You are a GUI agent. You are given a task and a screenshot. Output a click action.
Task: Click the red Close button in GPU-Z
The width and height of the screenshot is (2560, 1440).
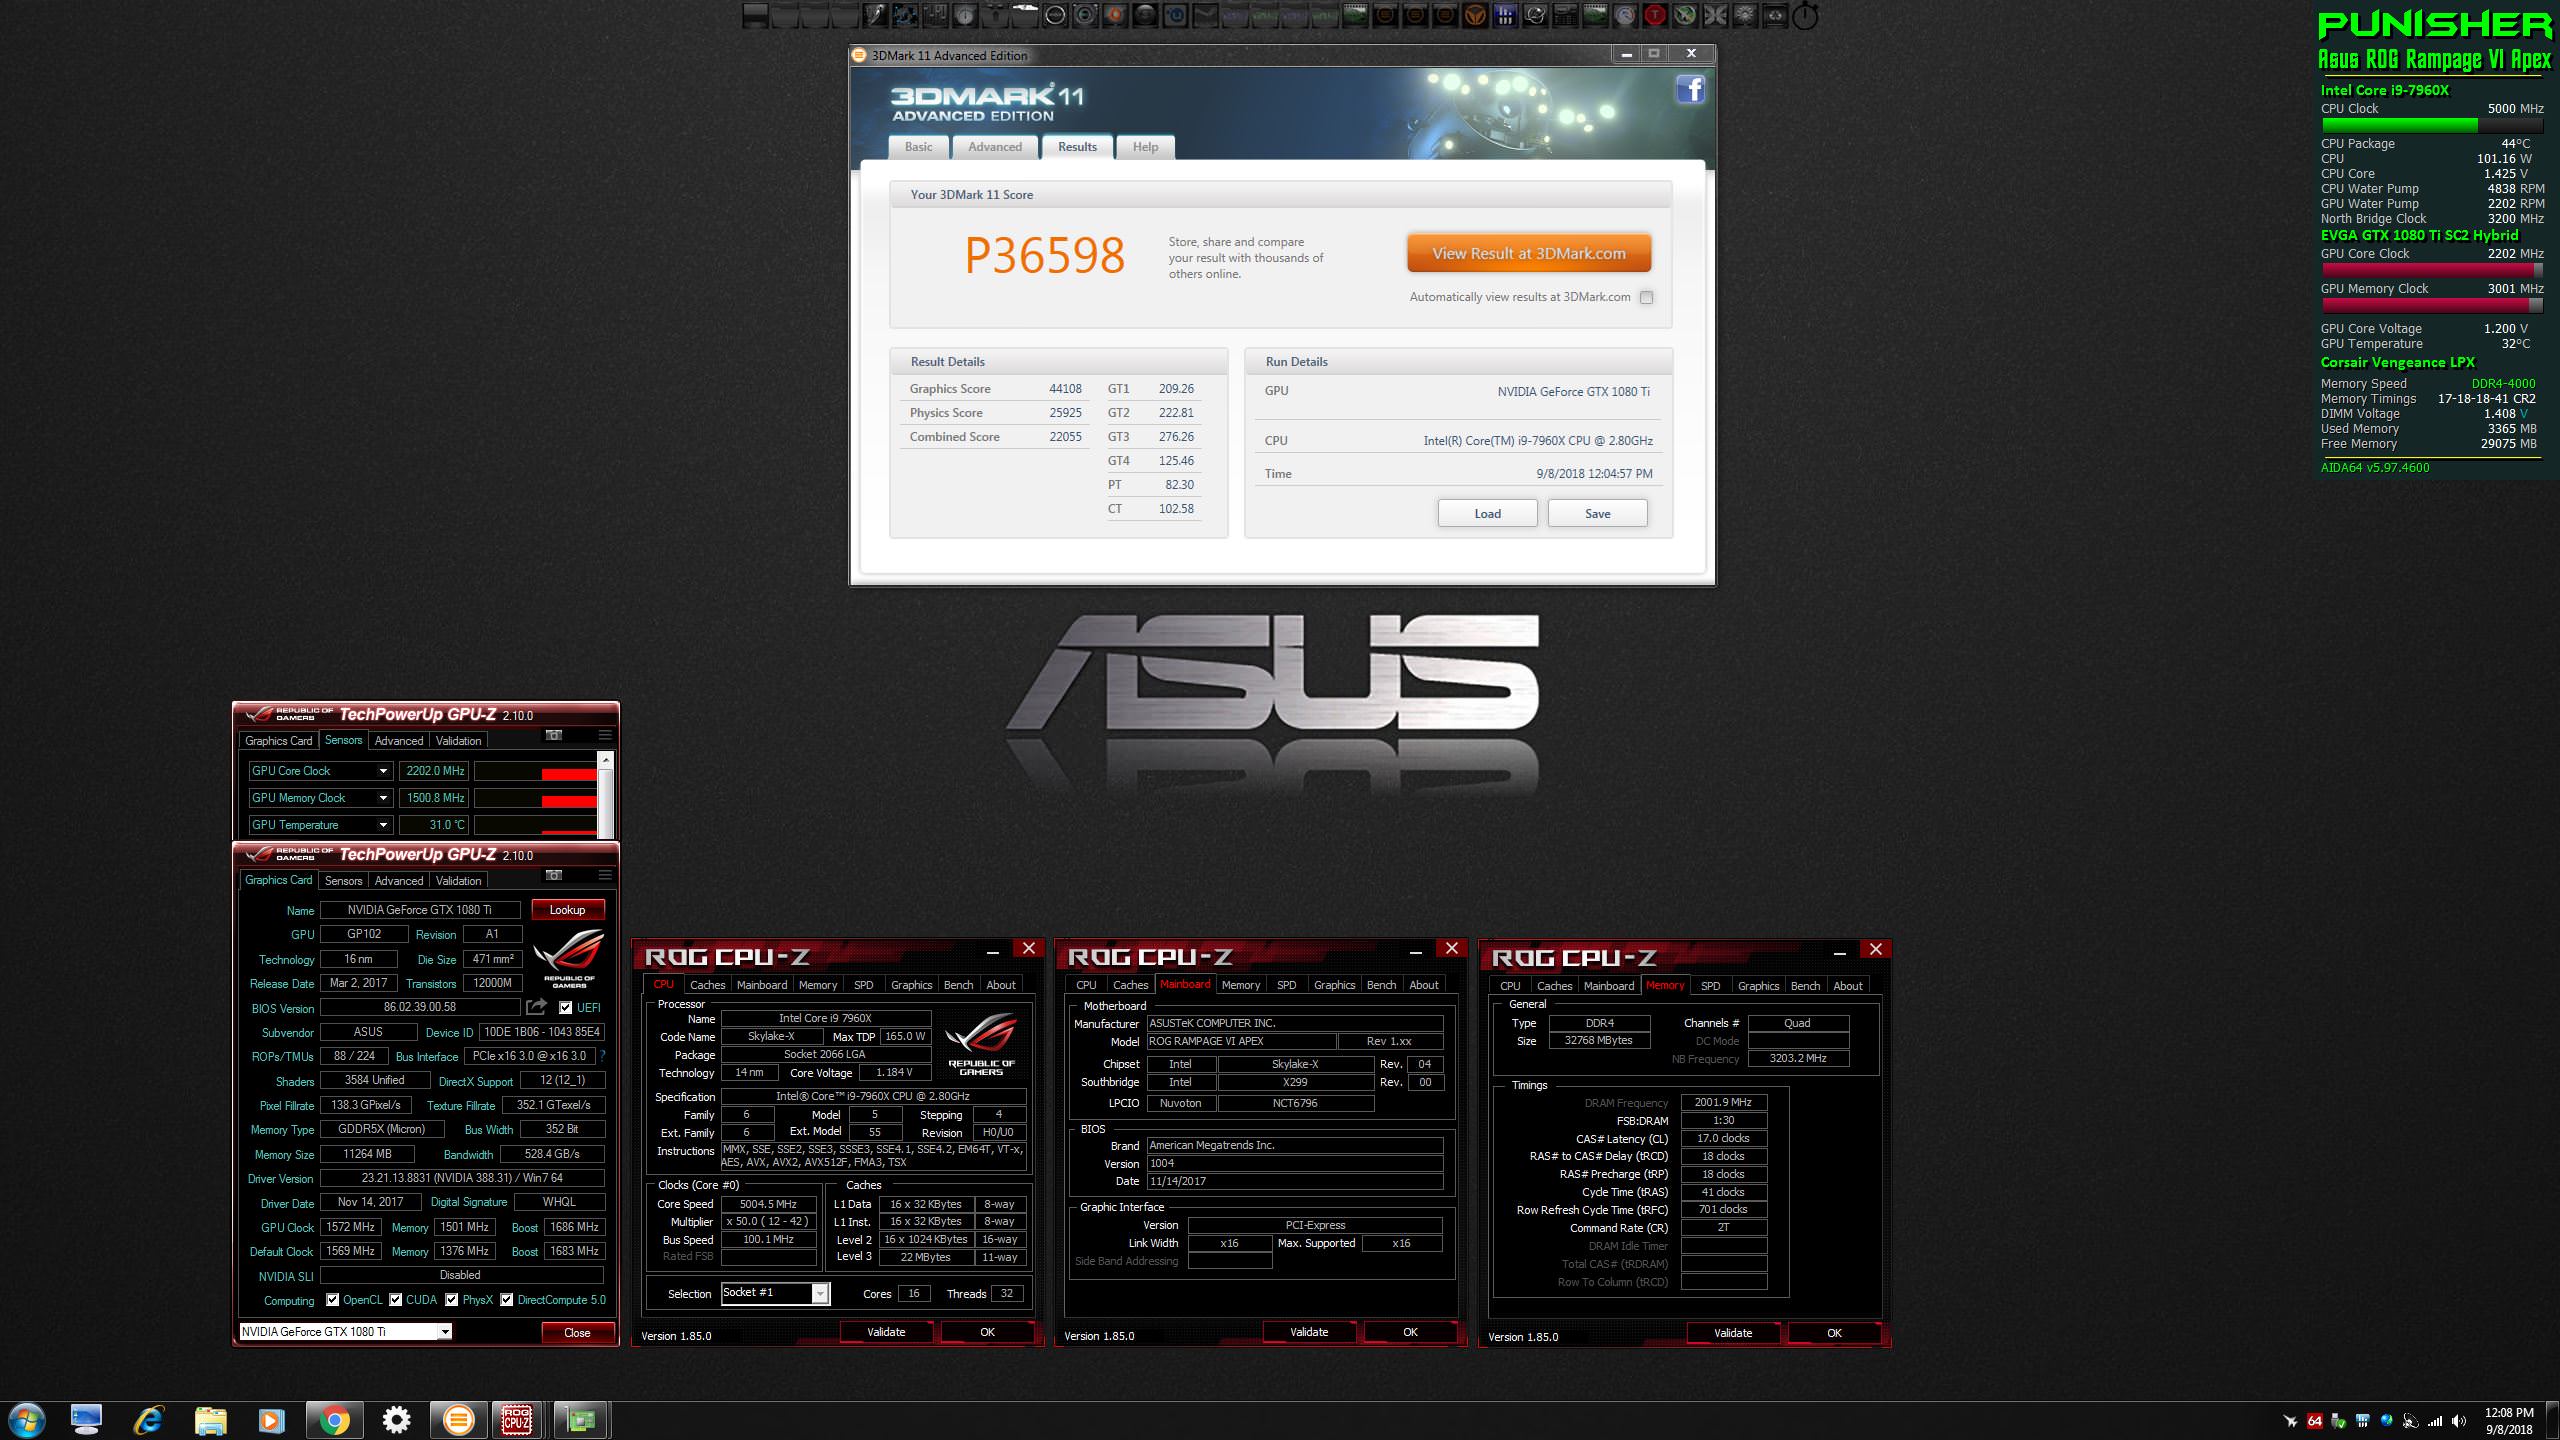577,1333
